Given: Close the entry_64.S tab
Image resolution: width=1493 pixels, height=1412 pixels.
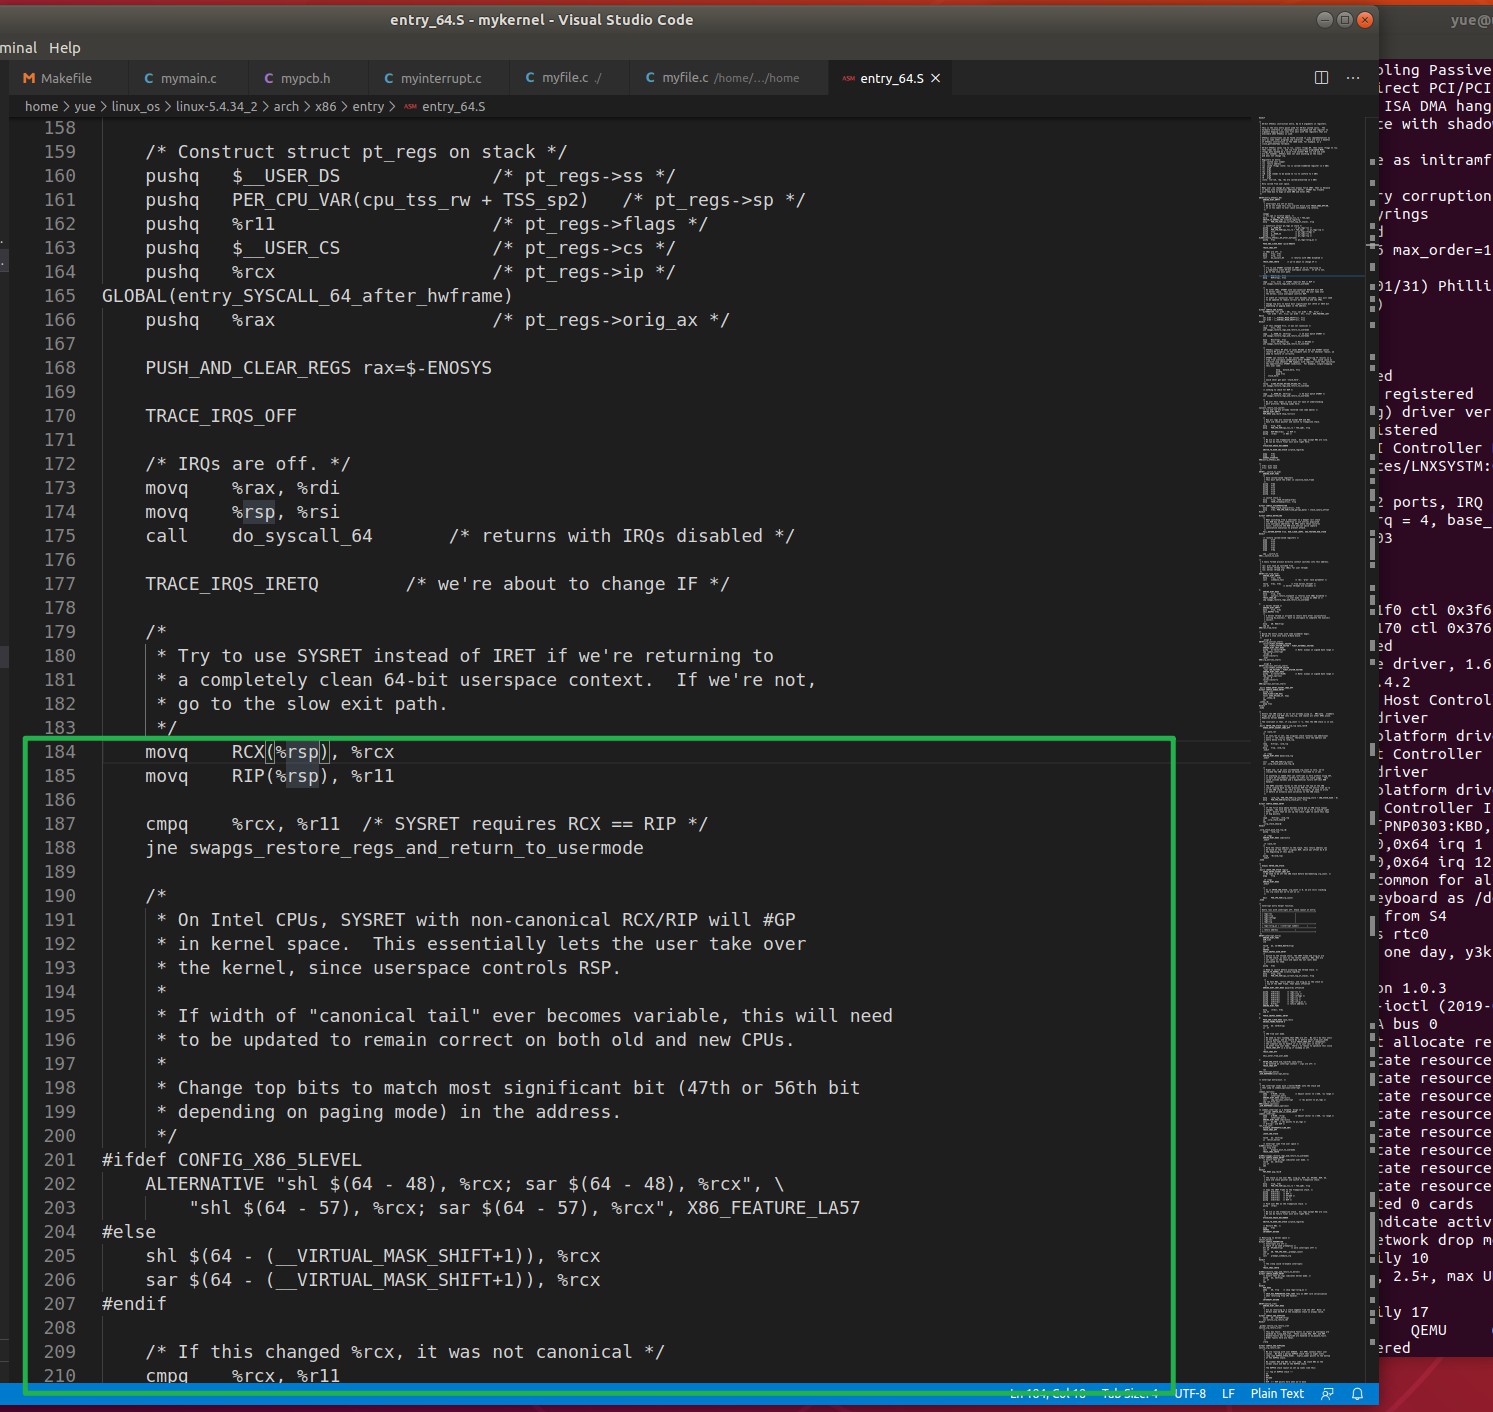Looking at the screenshot, I should 936,78.
